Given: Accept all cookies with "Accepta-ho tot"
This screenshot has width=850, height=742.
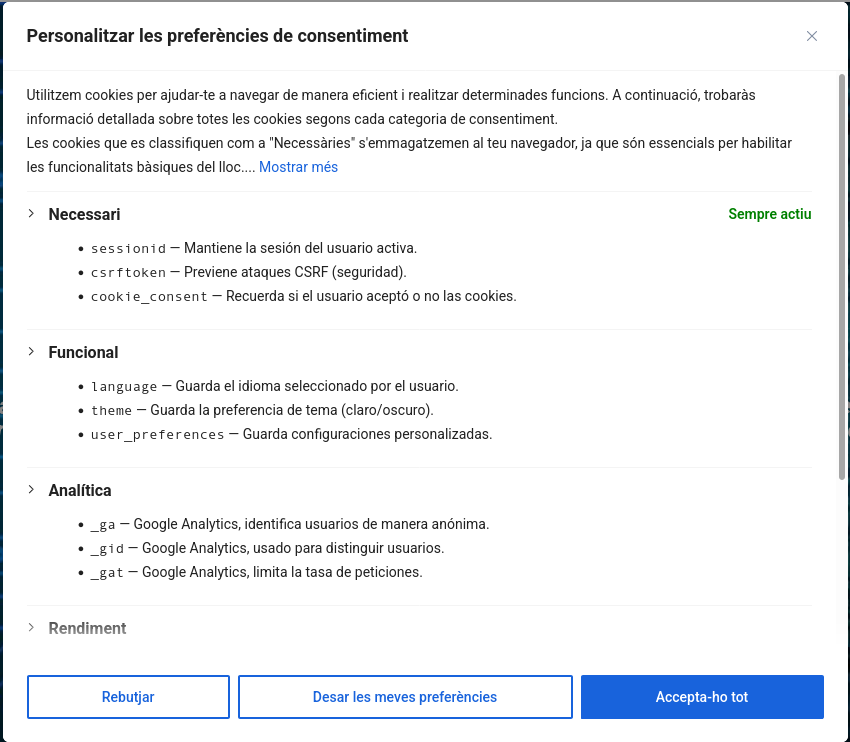Looking at the screenshot, I should click(702, 697).
